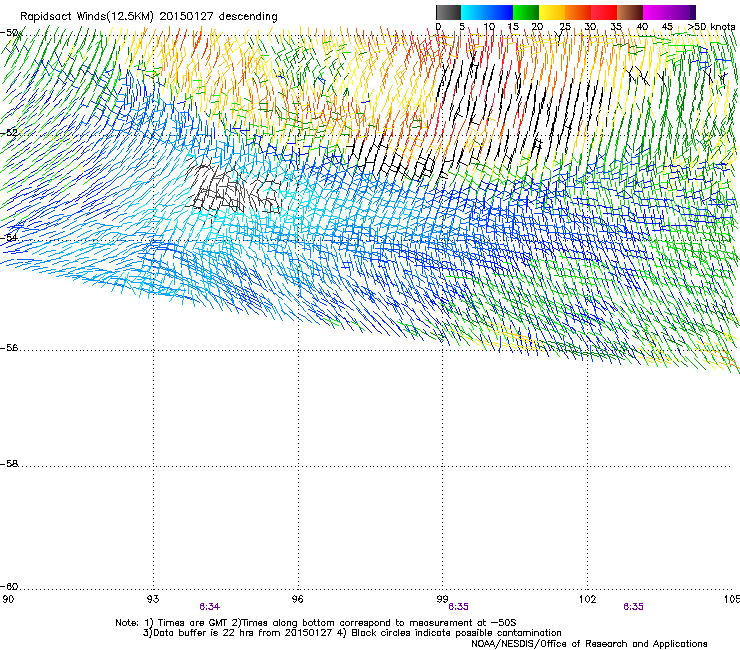The height and width of the screenshot is (650, 740).
Task: Select the green 15-20 knots legend color
Action: pos(526,12)
